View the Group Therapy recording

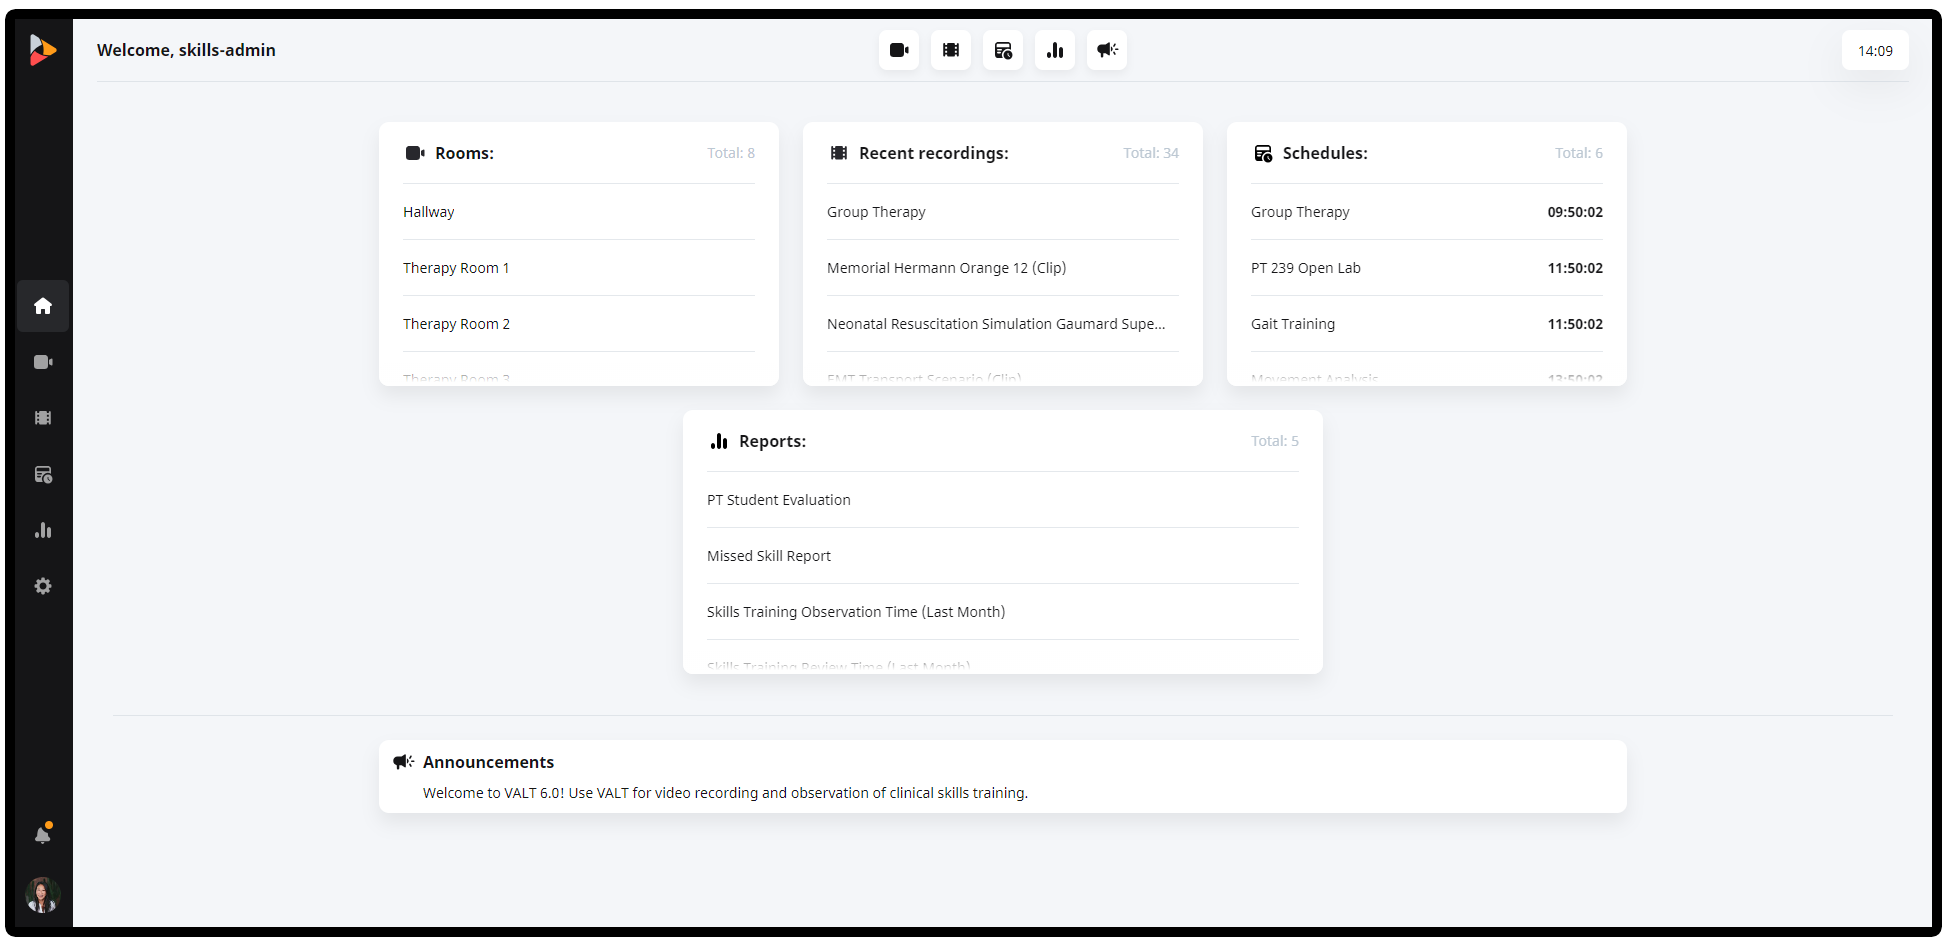[876, 211]
